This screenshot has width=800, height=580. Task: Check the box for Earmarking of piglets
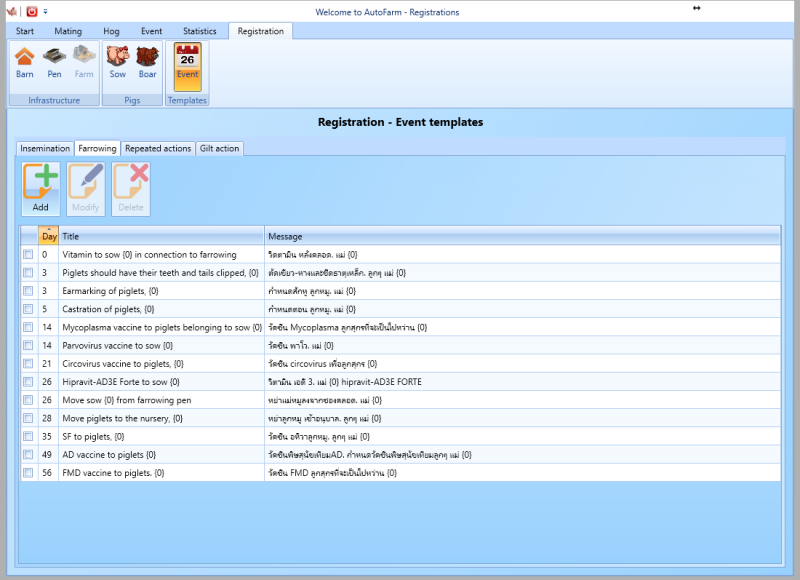[x=28, y=291]
